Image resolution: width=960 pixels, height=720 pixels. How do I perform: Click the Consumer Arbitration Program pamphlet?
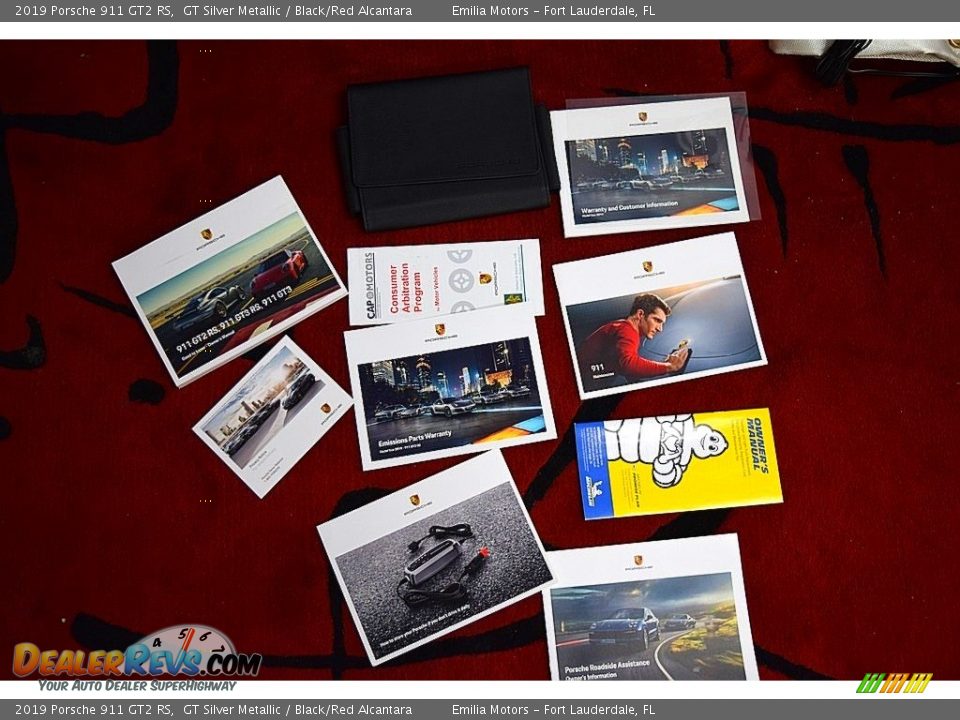pos(443,281)
